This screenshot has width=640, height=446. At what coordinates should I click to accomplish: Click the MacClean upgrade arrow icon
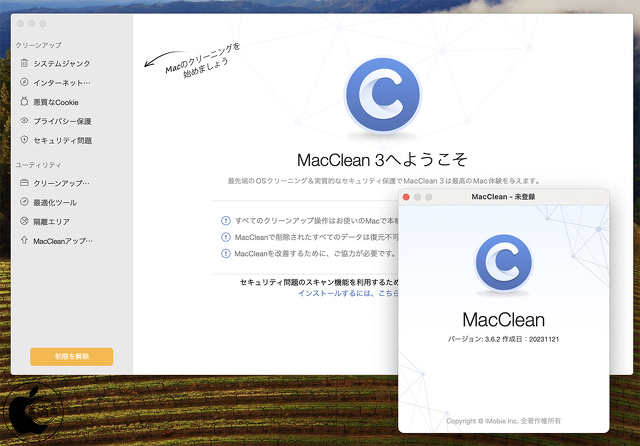point(24,240)
